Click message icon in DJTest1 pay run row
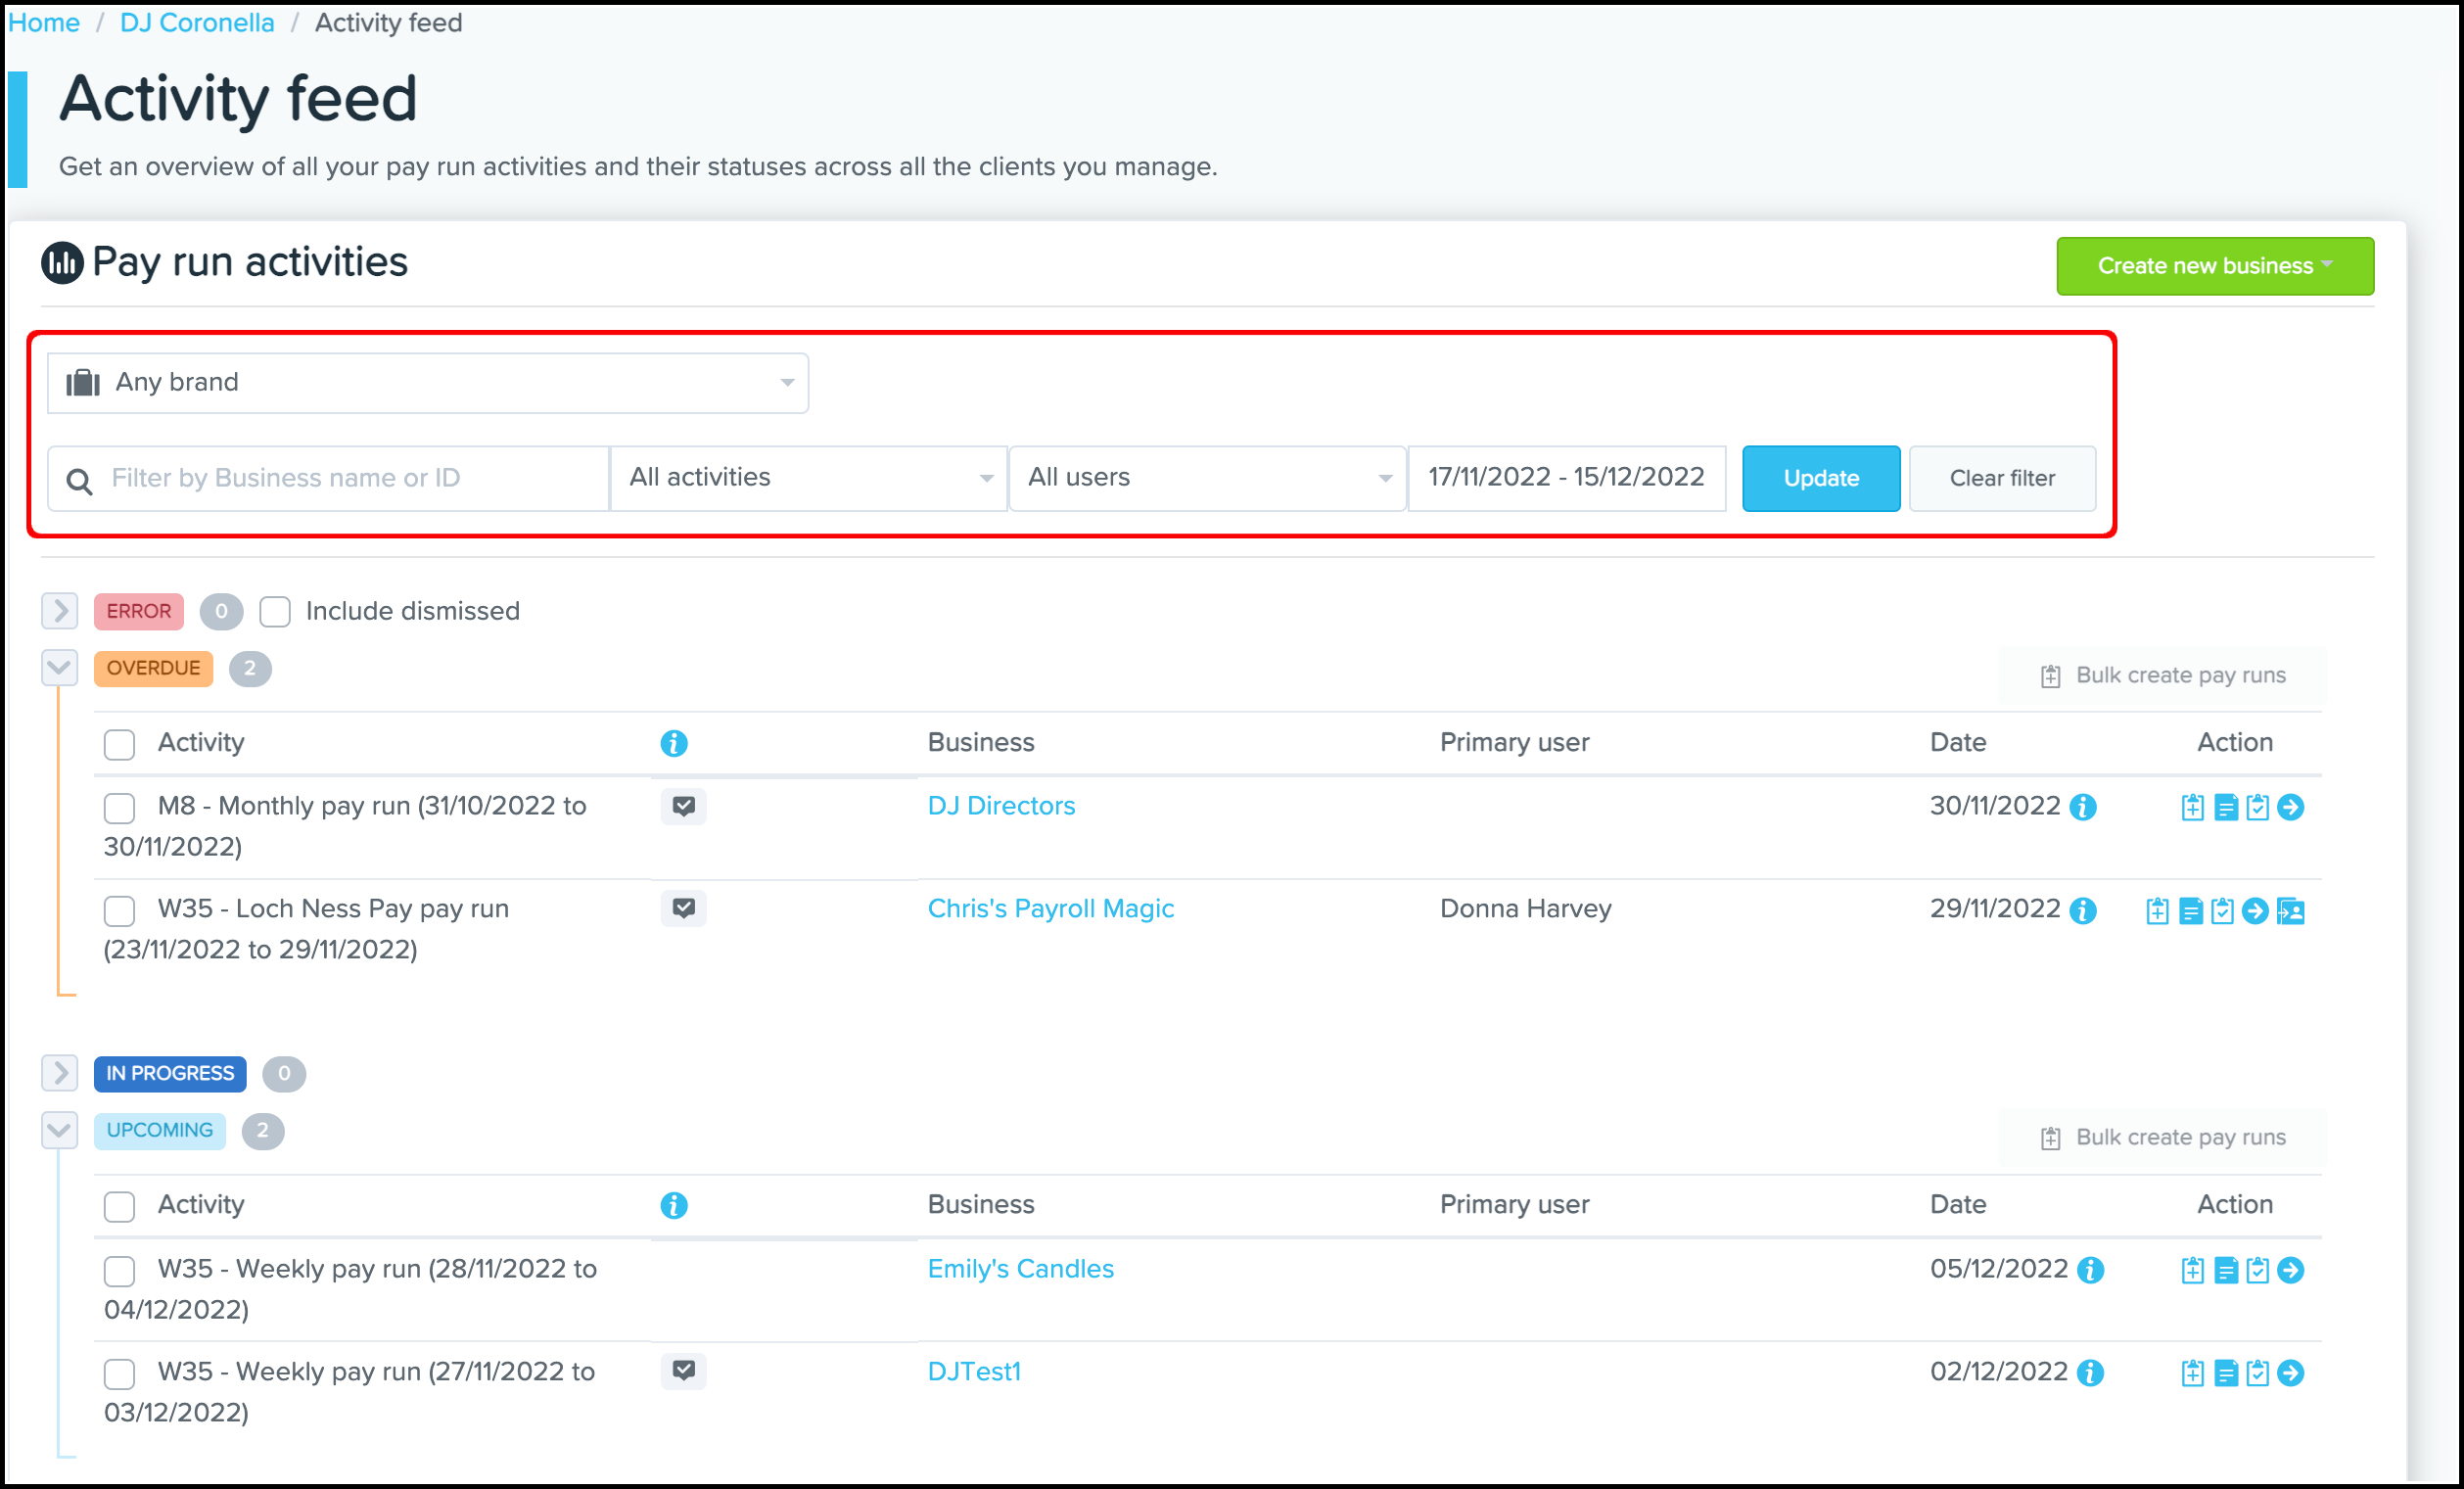The height and width of the screenshot is (1489, 2464). pos(684,1370)
